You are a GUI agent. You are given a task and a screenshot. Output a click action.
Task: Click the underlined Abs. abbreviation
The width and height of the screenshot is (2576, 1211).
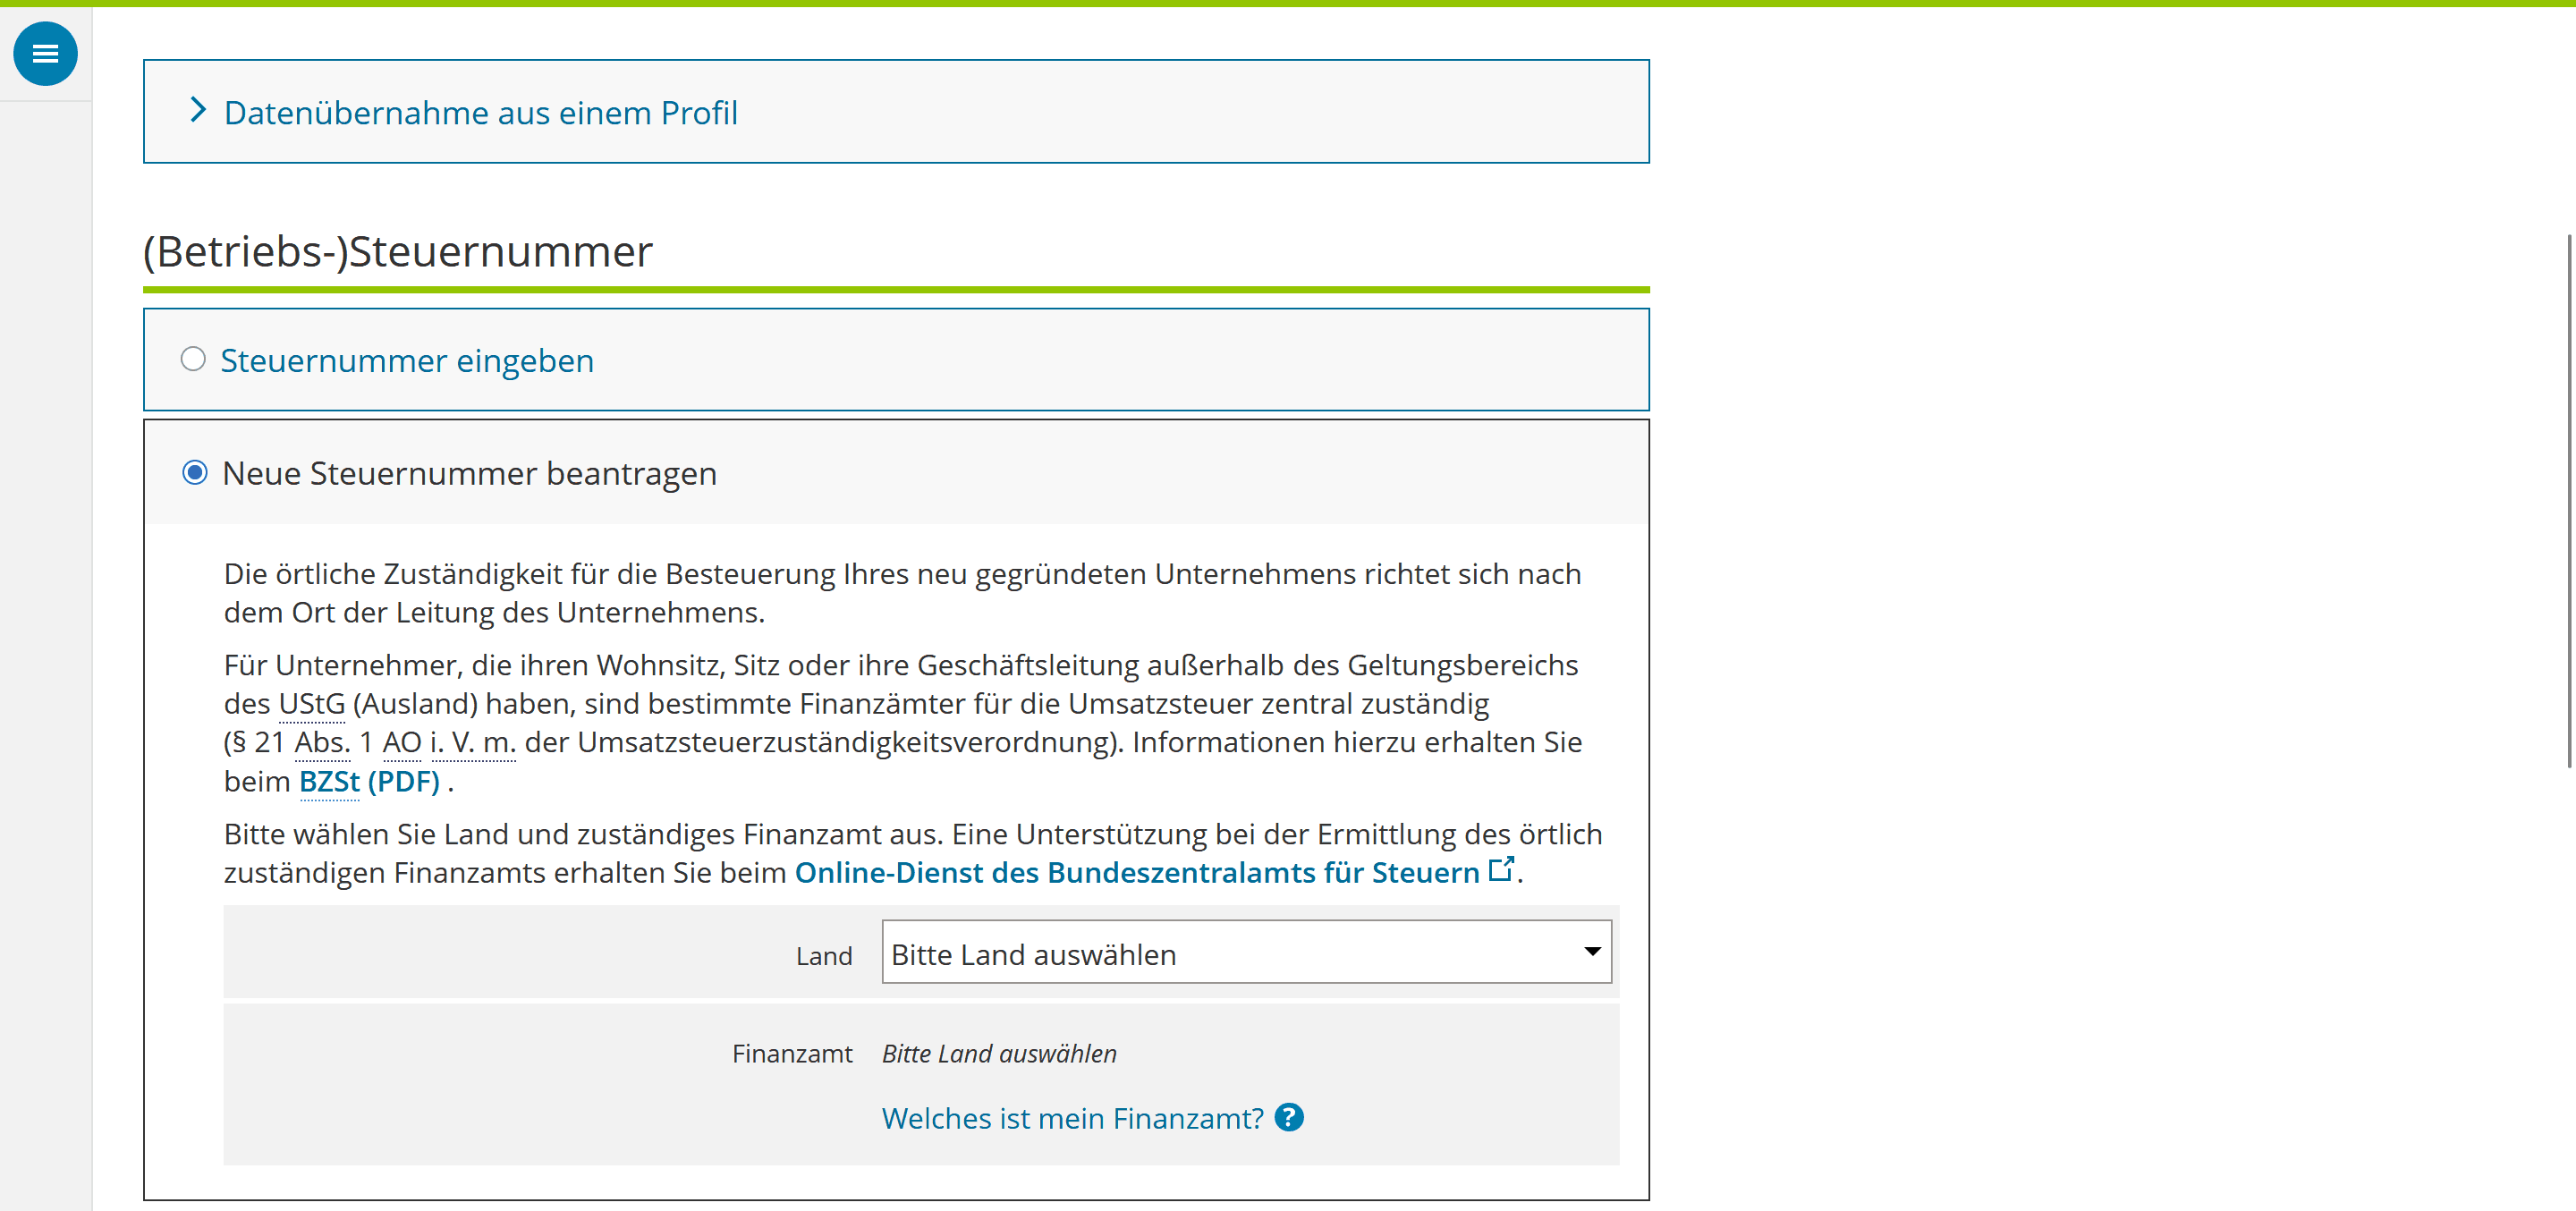click(x=322, y=742)
